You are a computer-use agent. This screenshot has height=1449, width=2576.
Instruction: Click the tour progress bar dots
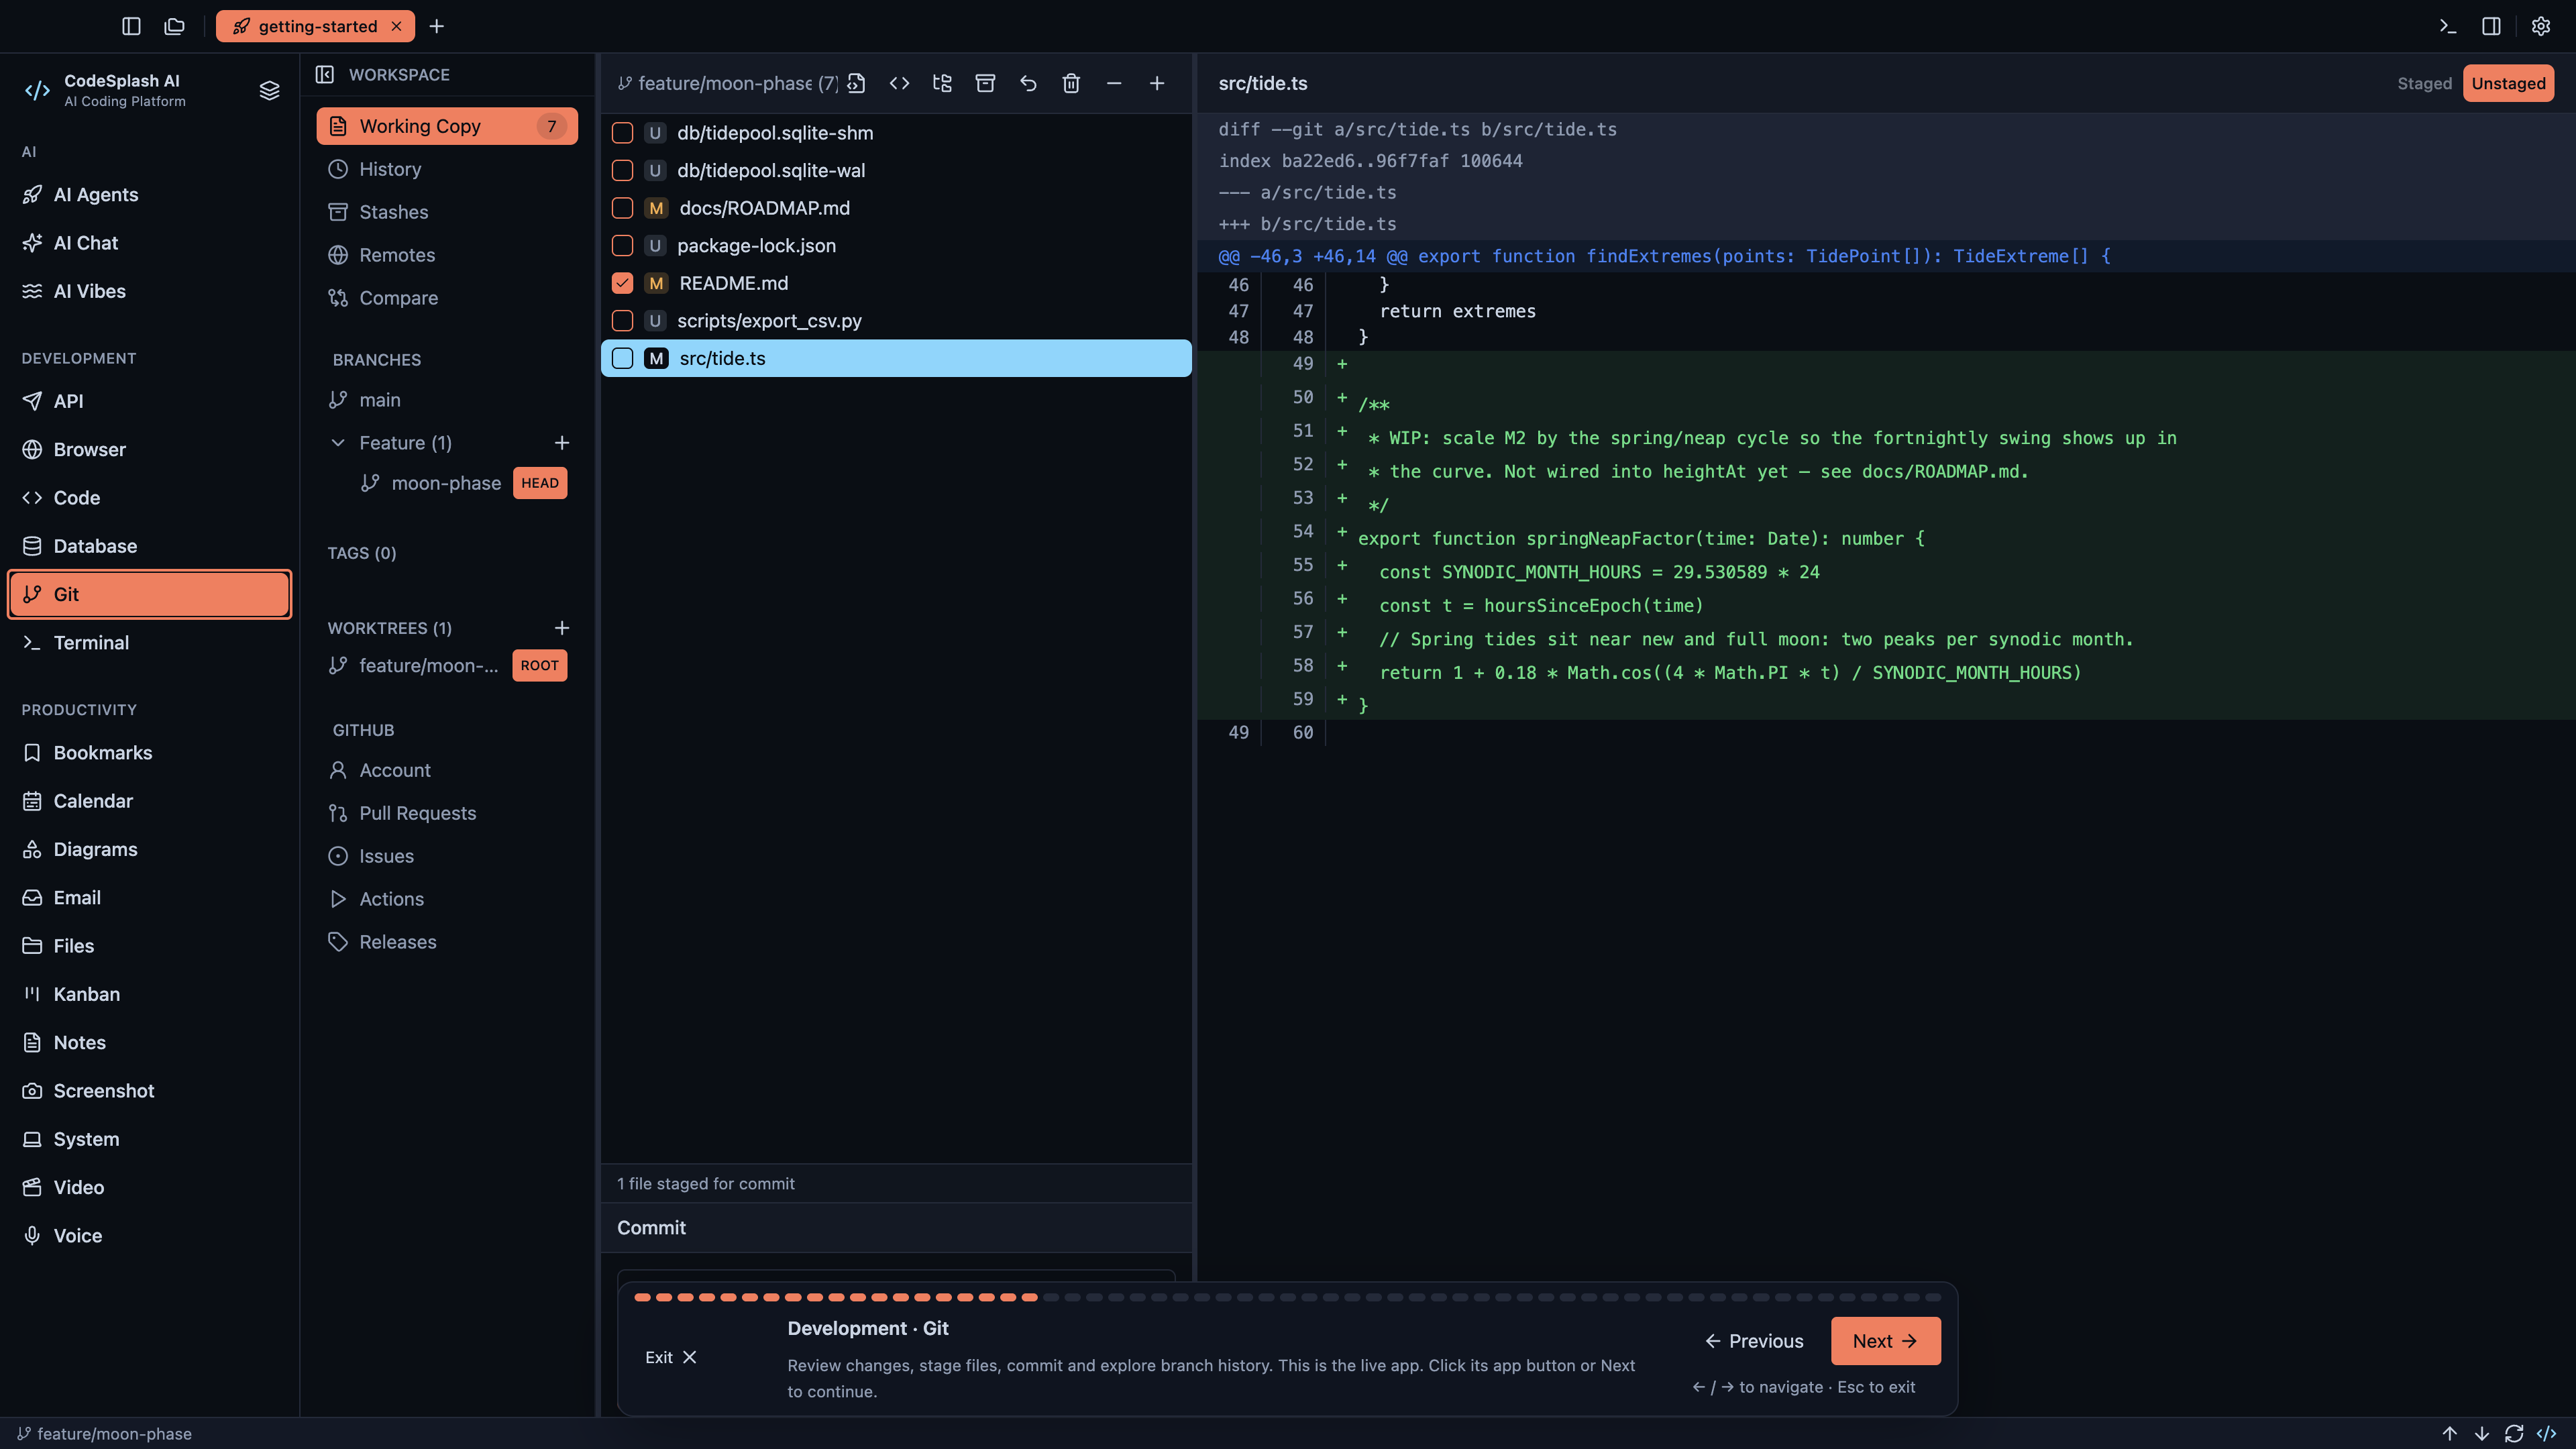[1287, 1297]
